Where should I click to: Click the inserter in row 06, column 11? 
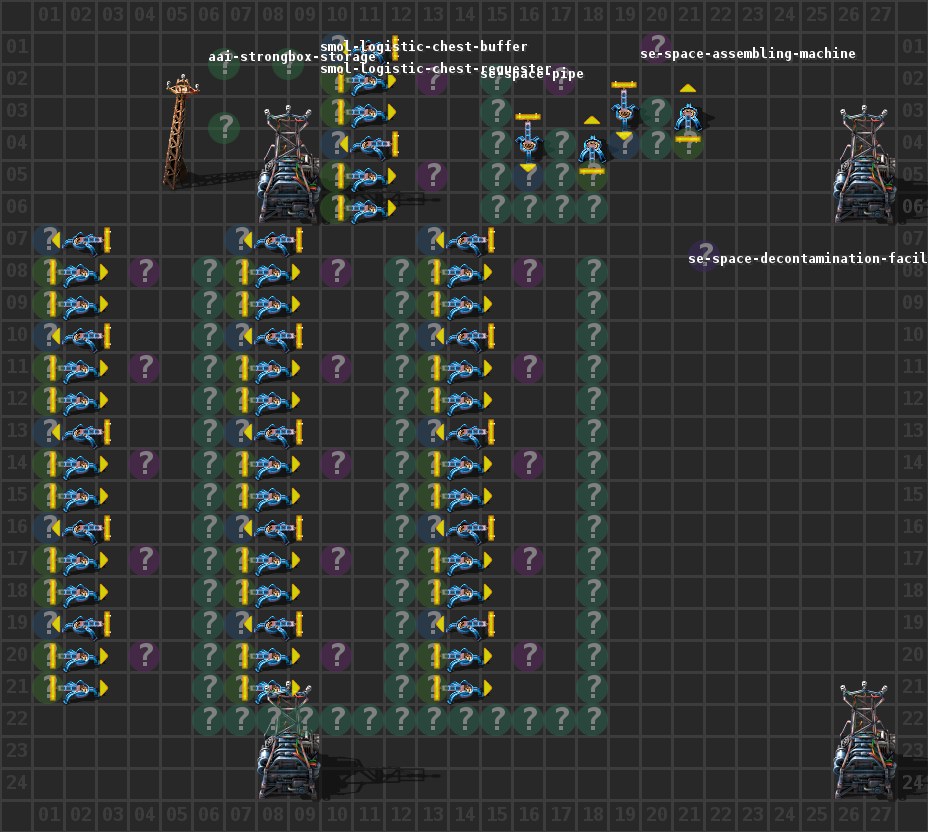(369, 209)
